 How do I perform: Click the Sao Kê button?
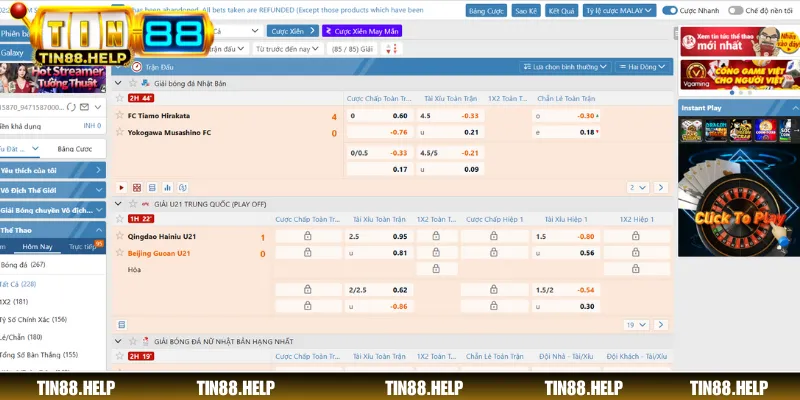pyautogui.click(x=526, y=11)
